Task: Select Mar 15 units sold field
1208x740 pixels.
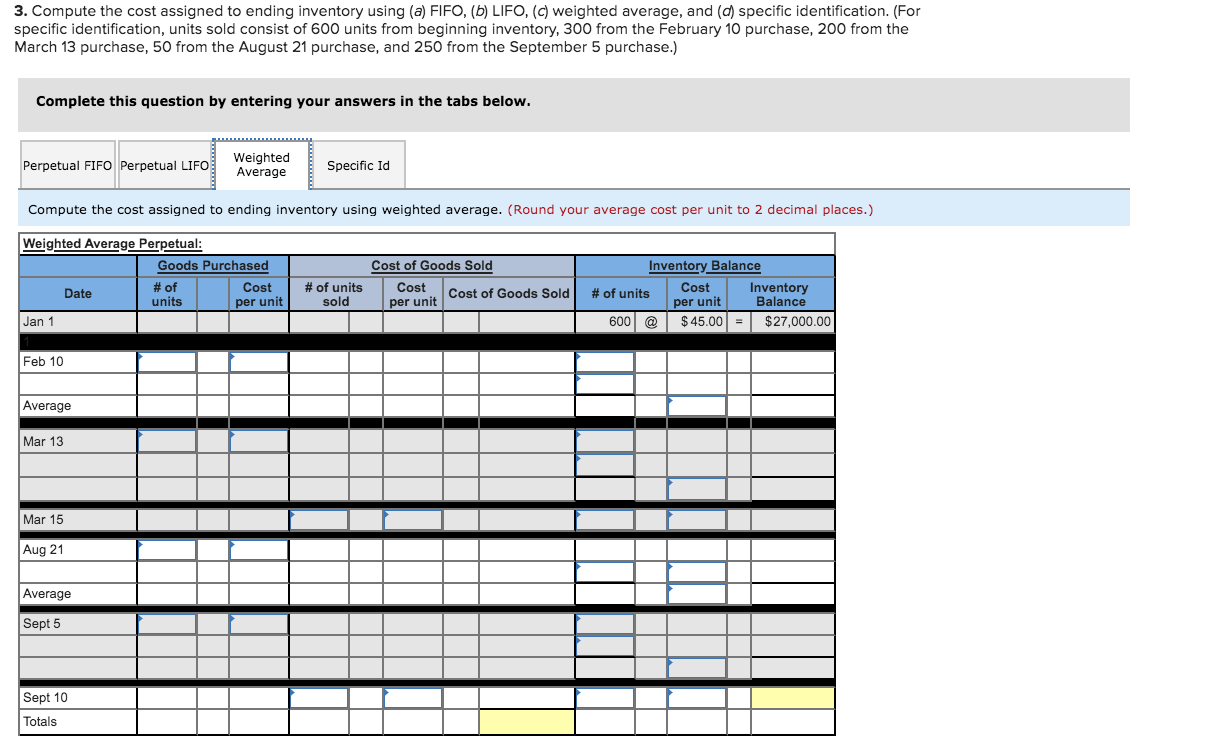Action: tap(319, 520)
